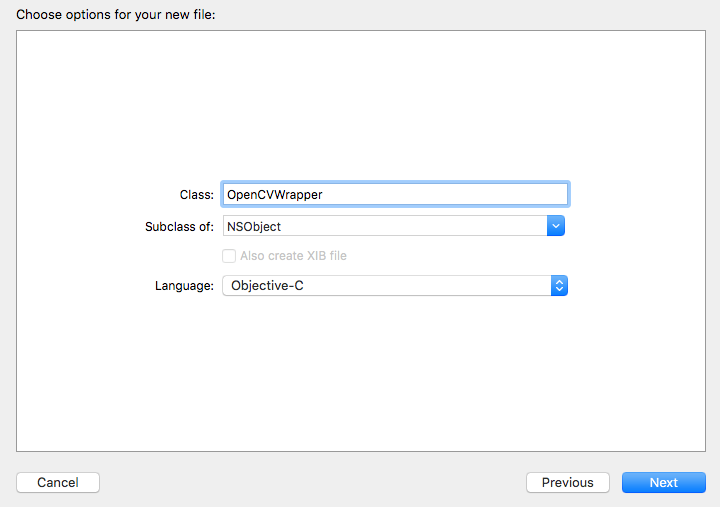720x507 pixels.
Task: Click the "Language:" label
Action: click(x=184, y=286)
